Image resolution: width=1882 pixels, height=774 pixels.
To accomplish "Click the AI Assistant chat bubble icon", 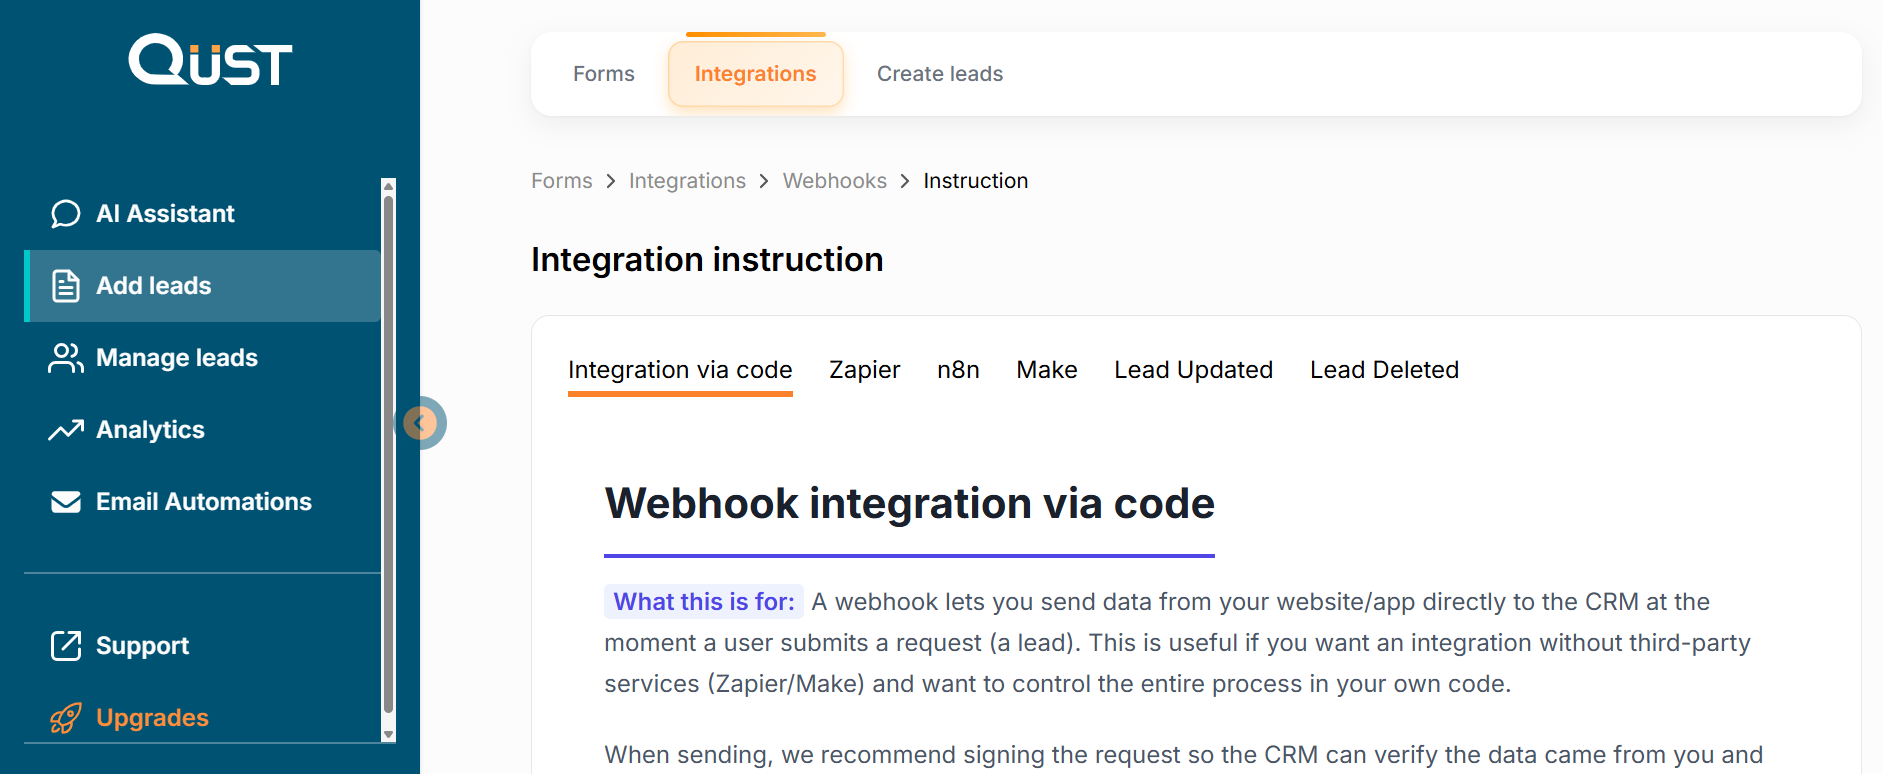I will point(66,214).
